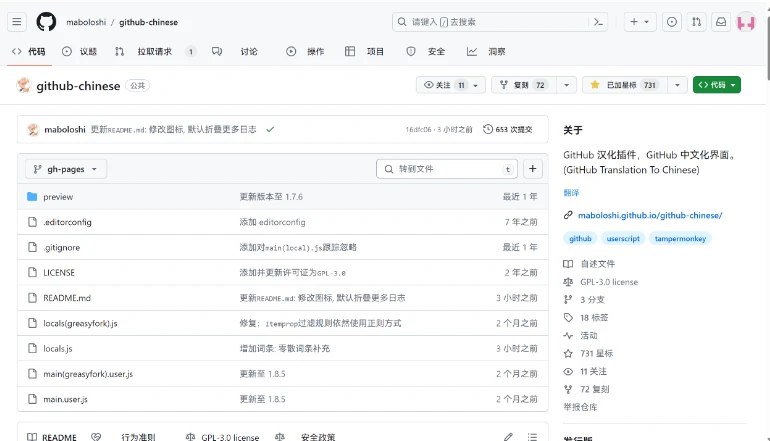Image resolution: width=770 pixels, height=441 pixels.
Task: Click the add file plus button
Action: click(x=533, y=168)
